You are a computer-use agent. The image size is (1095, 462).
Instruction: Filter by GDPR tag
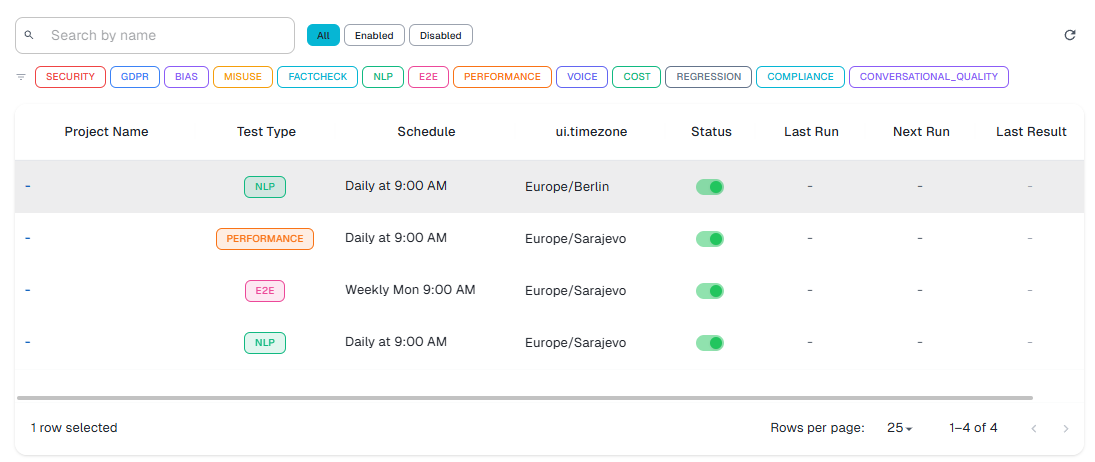click(x=132, y=77)
